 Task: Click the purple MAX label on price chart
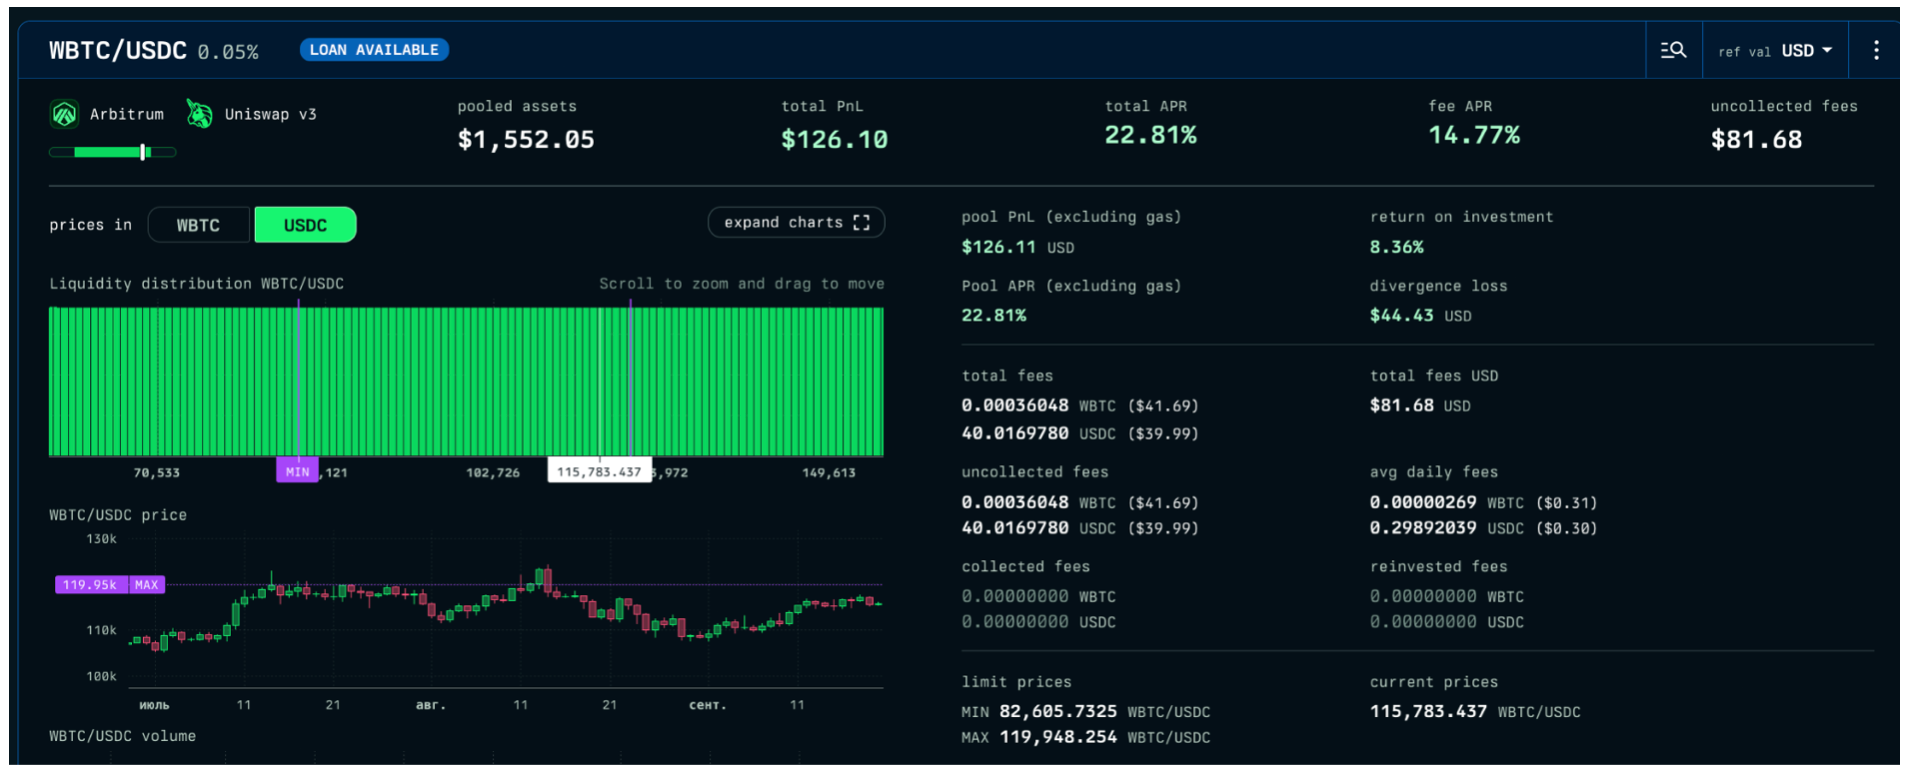(147, 585)
